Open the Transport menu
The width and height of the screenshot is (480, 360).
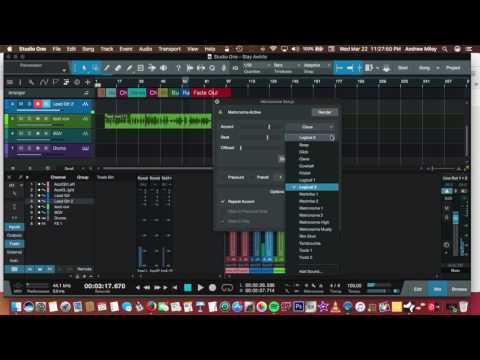click(169, 49)
